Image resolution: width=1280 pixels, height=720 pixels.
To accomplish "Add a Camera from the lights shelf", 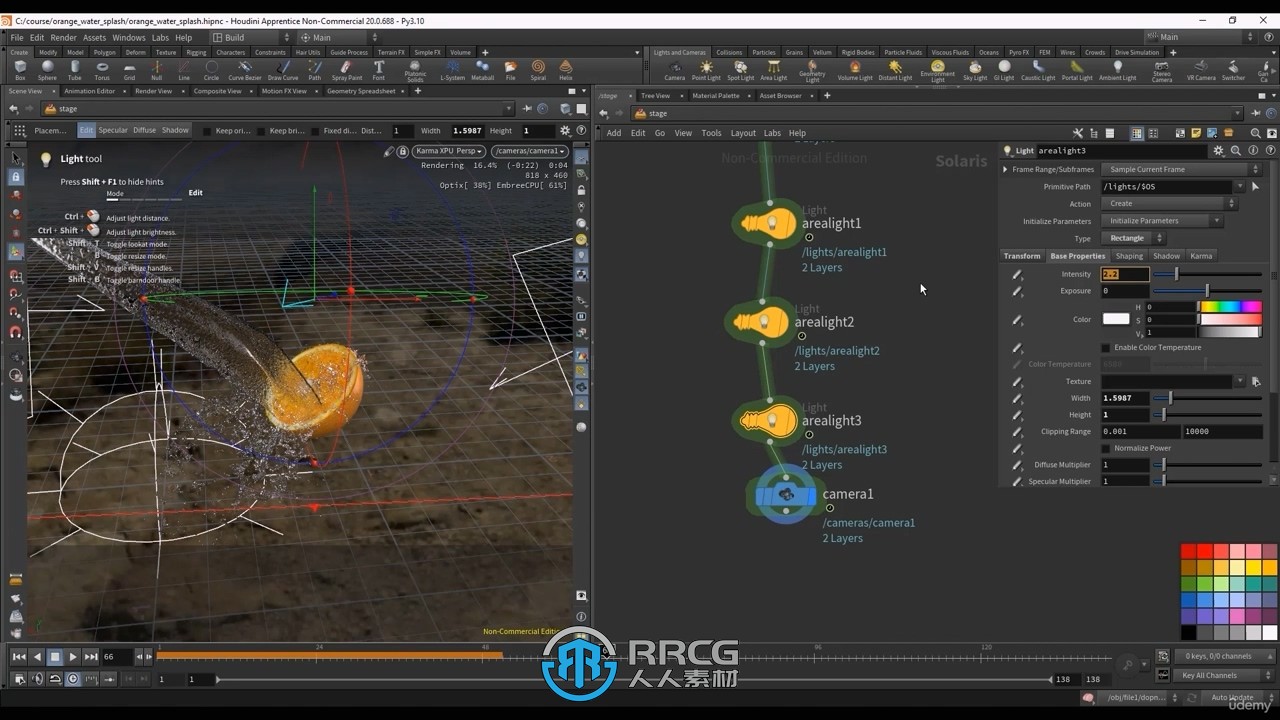I will (675, 70).
